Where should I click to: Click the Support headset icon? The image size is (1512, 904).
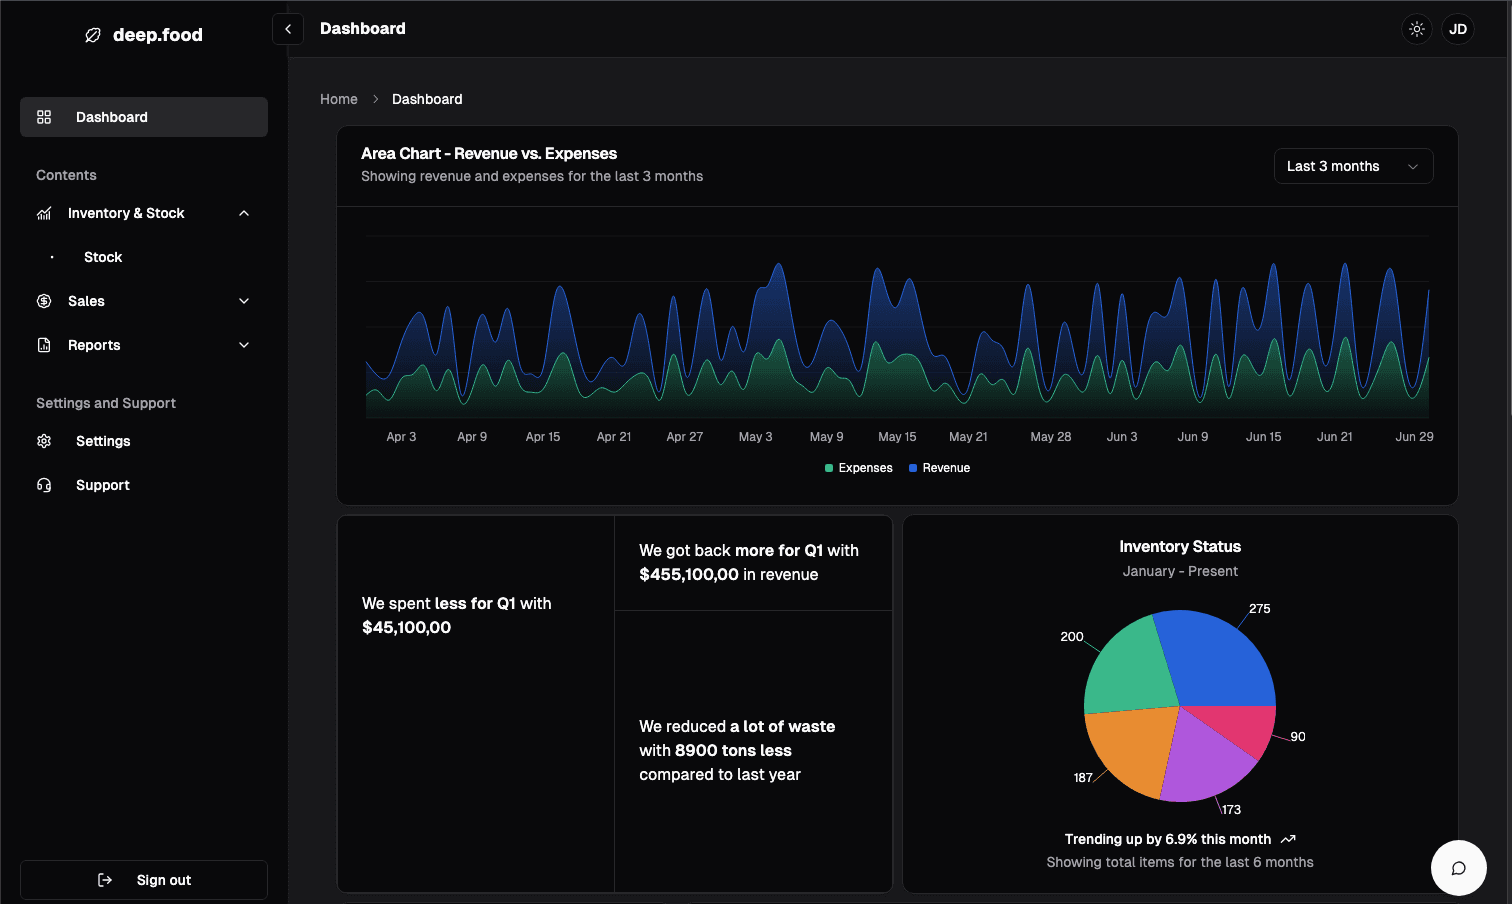click(44, 485)
